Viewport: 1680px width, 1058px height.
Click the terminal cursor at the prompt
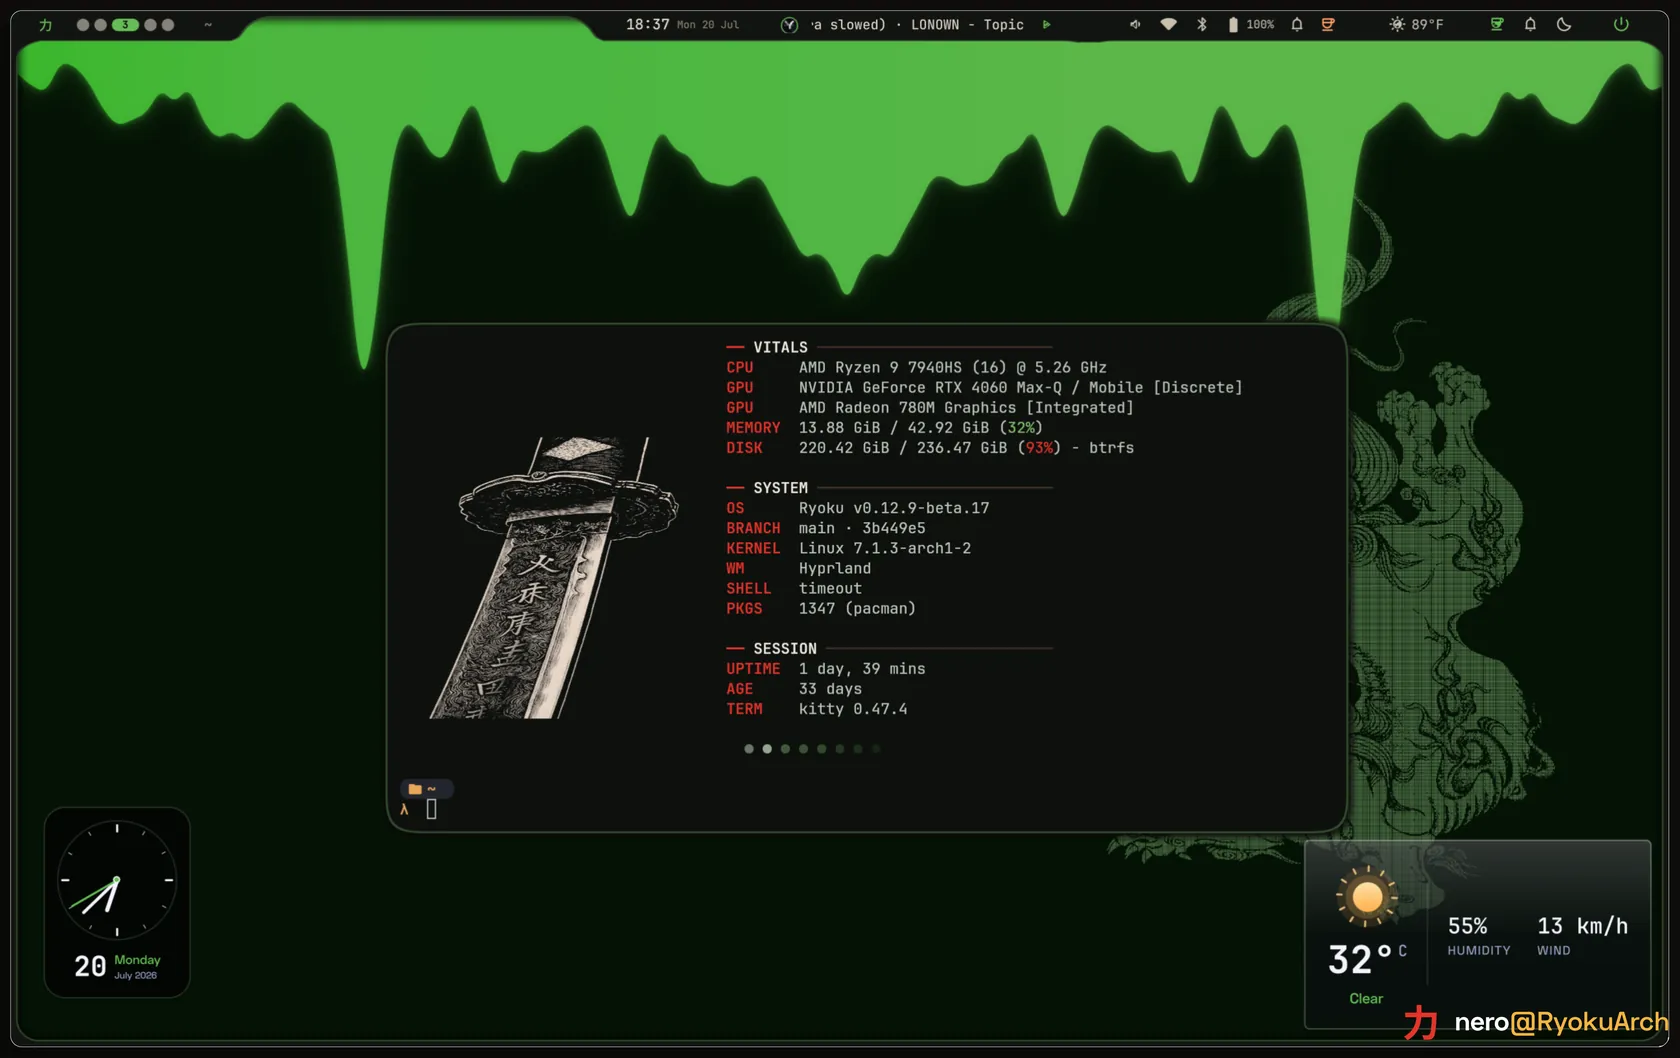point(432,809)
